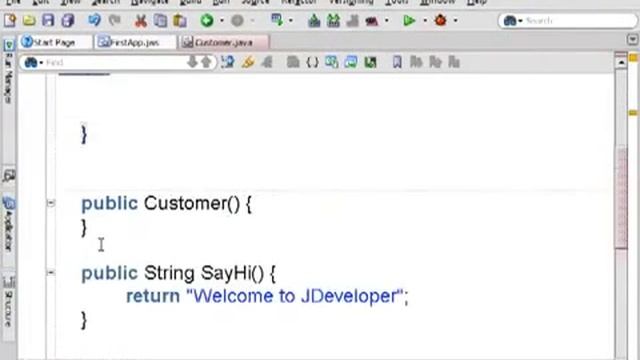Click the New file icon in toolbar
The image size is (640, 360).
pos(10,20)
